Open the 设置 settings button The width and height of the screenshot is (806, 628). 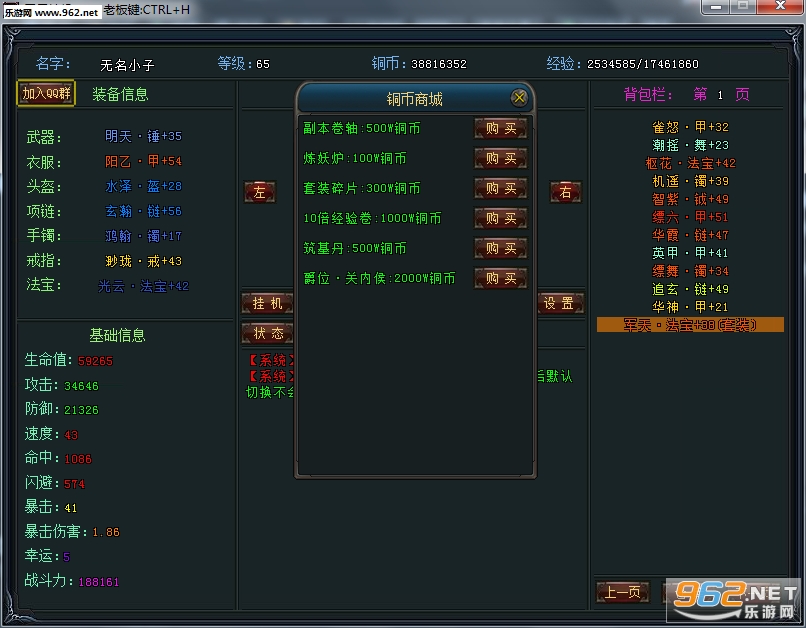point(560,303)
